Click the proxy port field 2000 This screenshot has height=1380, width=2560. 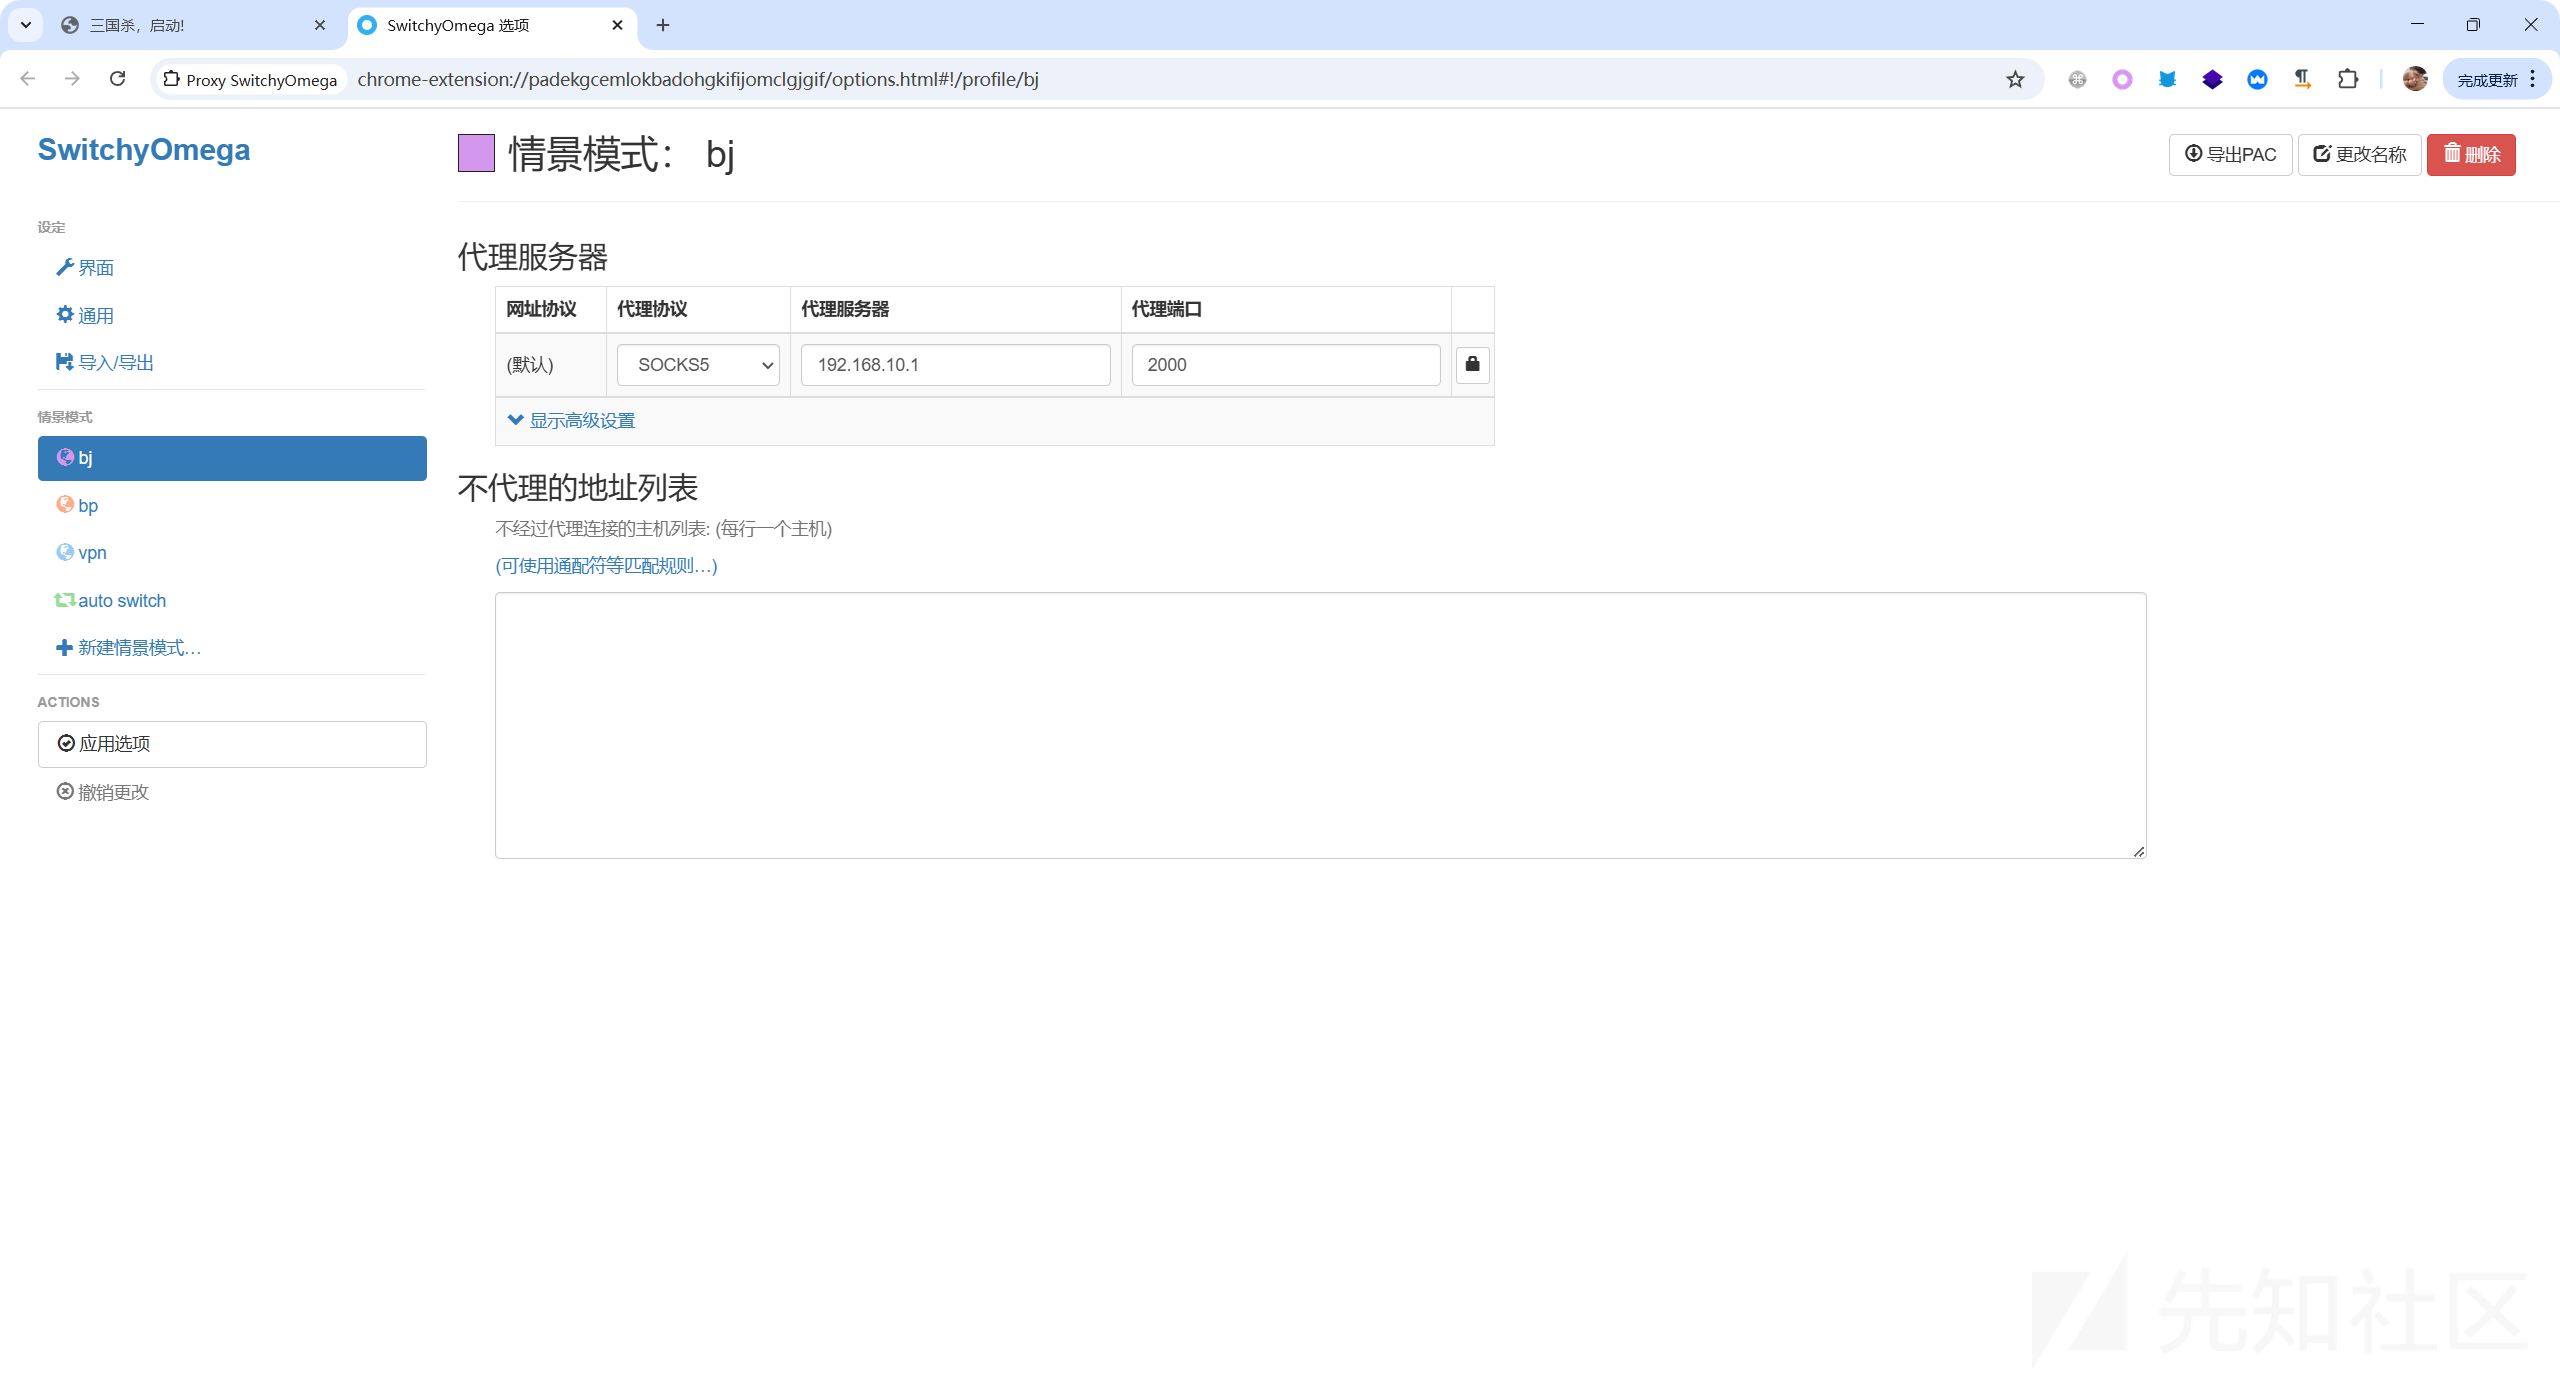click(x=1286, y=365)
